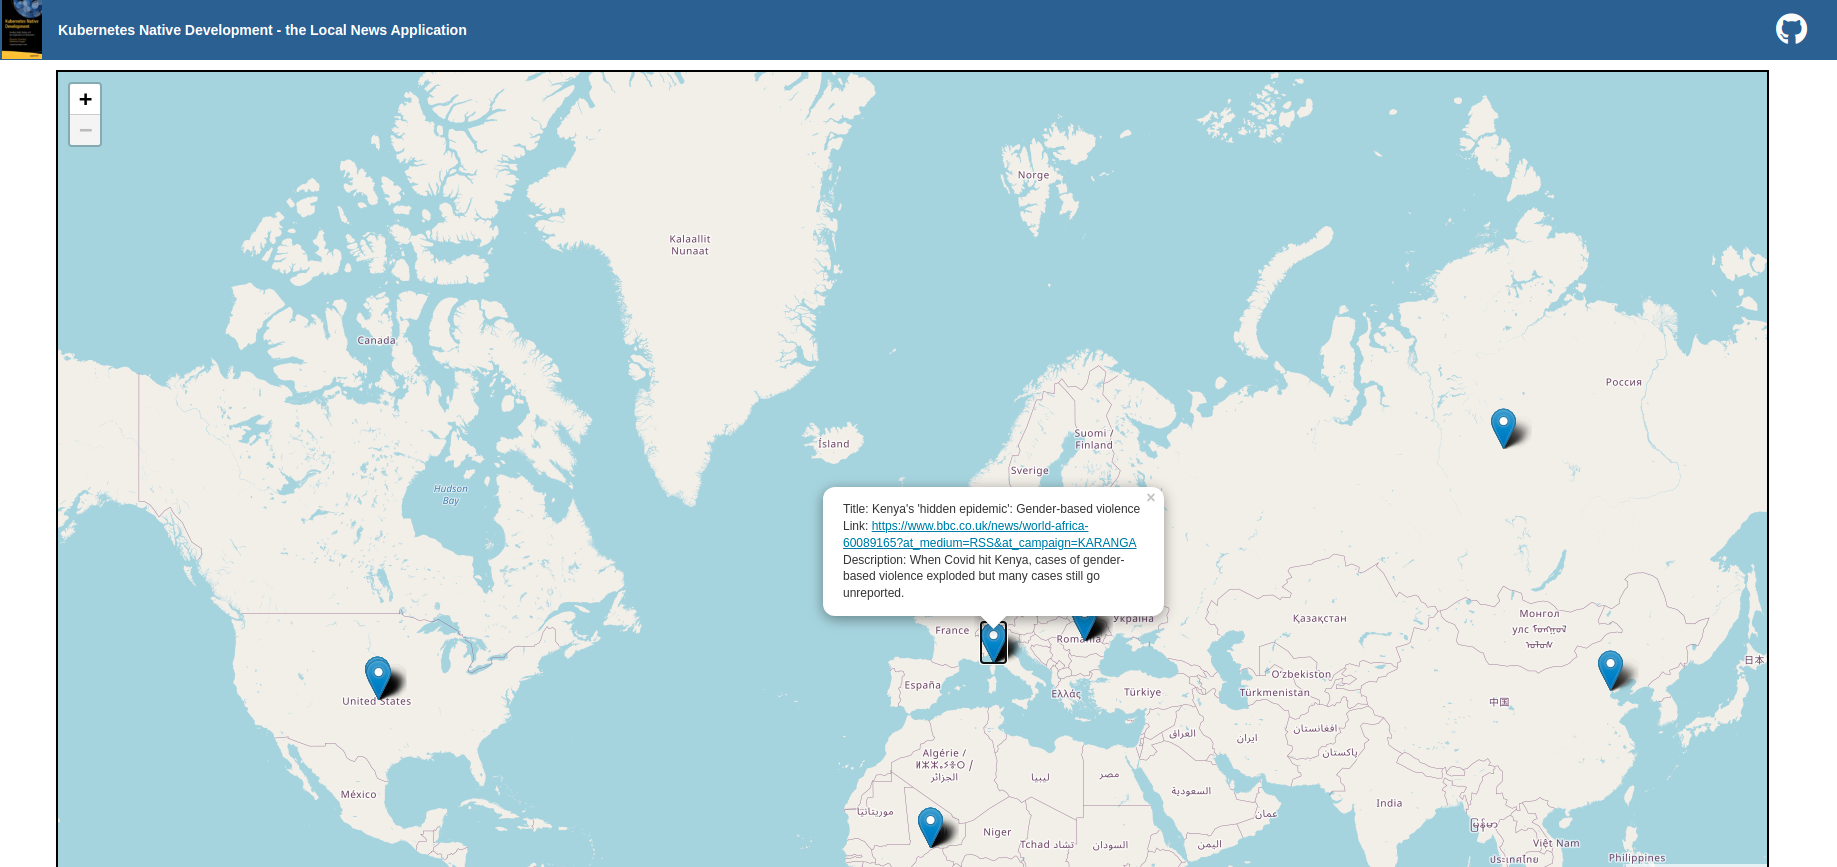
Task: Click the Local News Application header title
Action: click(x=262, y=30)
